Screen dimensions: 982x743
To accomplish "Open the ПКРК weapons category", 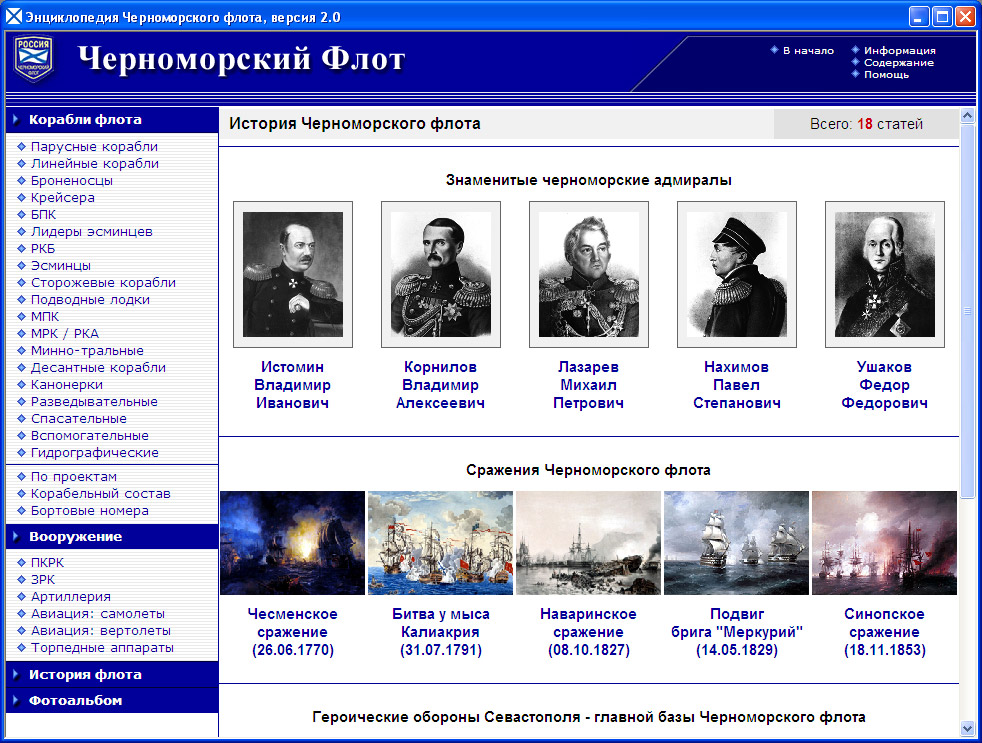I will [47, 563].
